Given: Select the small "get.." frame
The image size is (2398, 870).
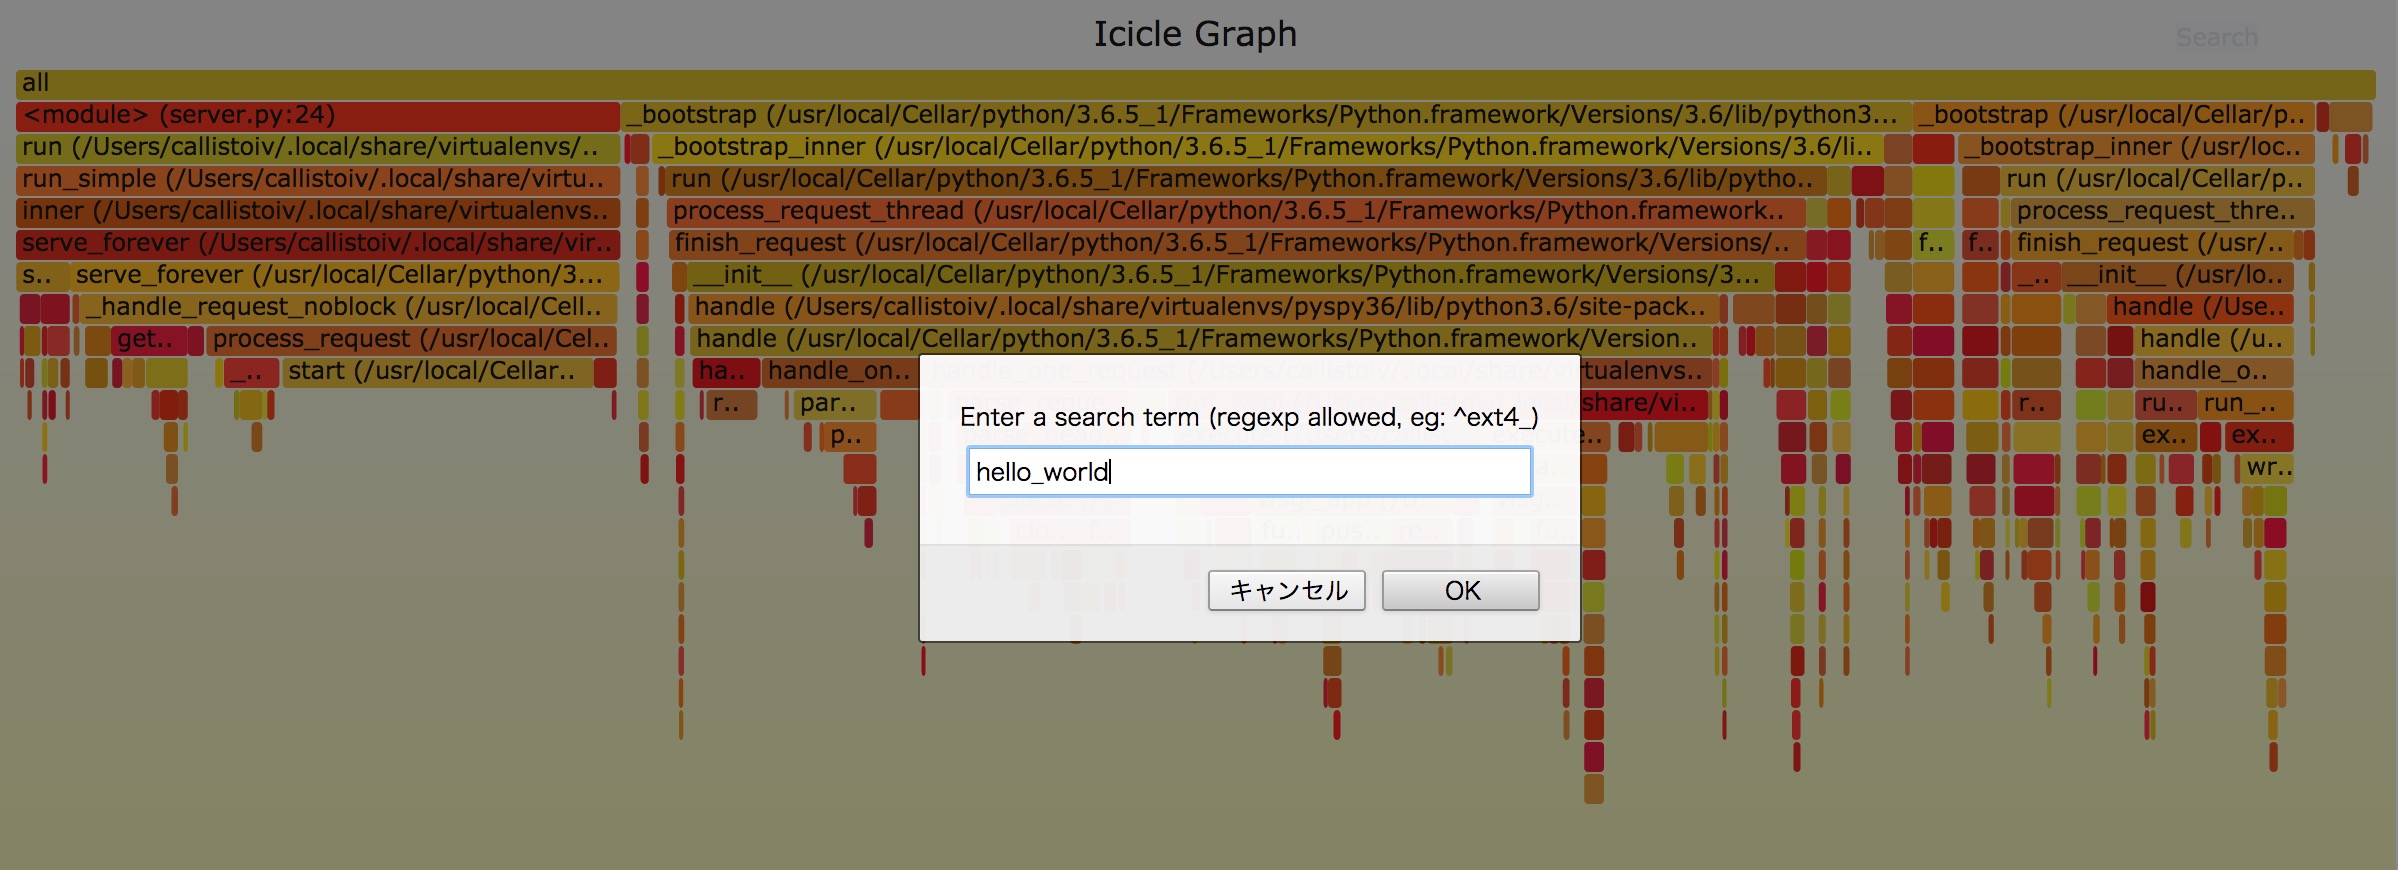Looking at the screenshot, I should coord(148,339).
